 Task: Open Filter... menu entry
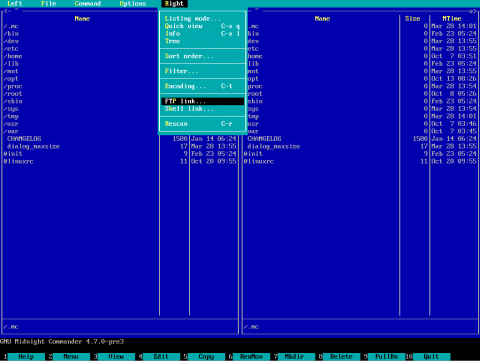click(x=203, y=71)
